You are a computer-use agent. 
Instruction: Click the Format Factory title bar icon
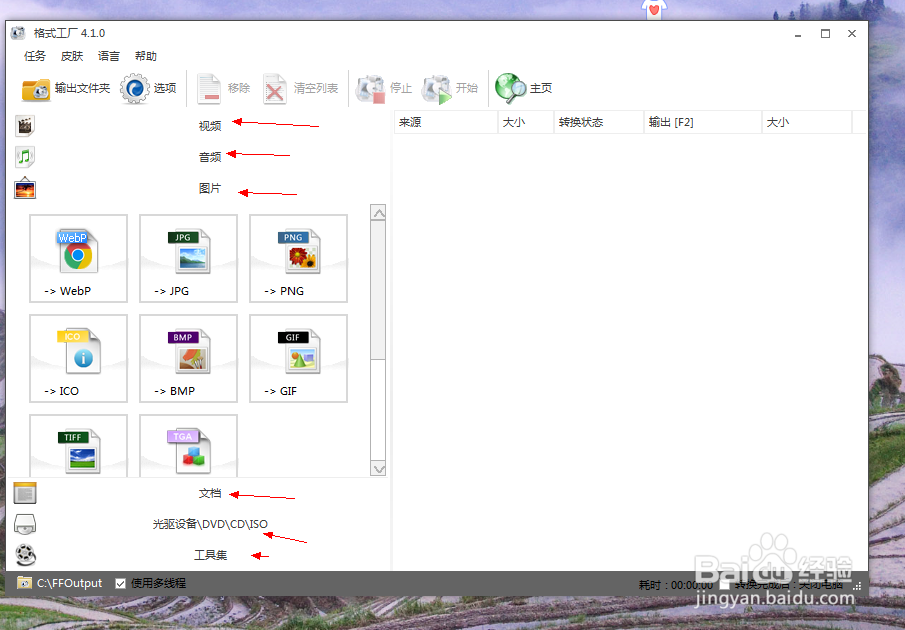tap(18, 33)
